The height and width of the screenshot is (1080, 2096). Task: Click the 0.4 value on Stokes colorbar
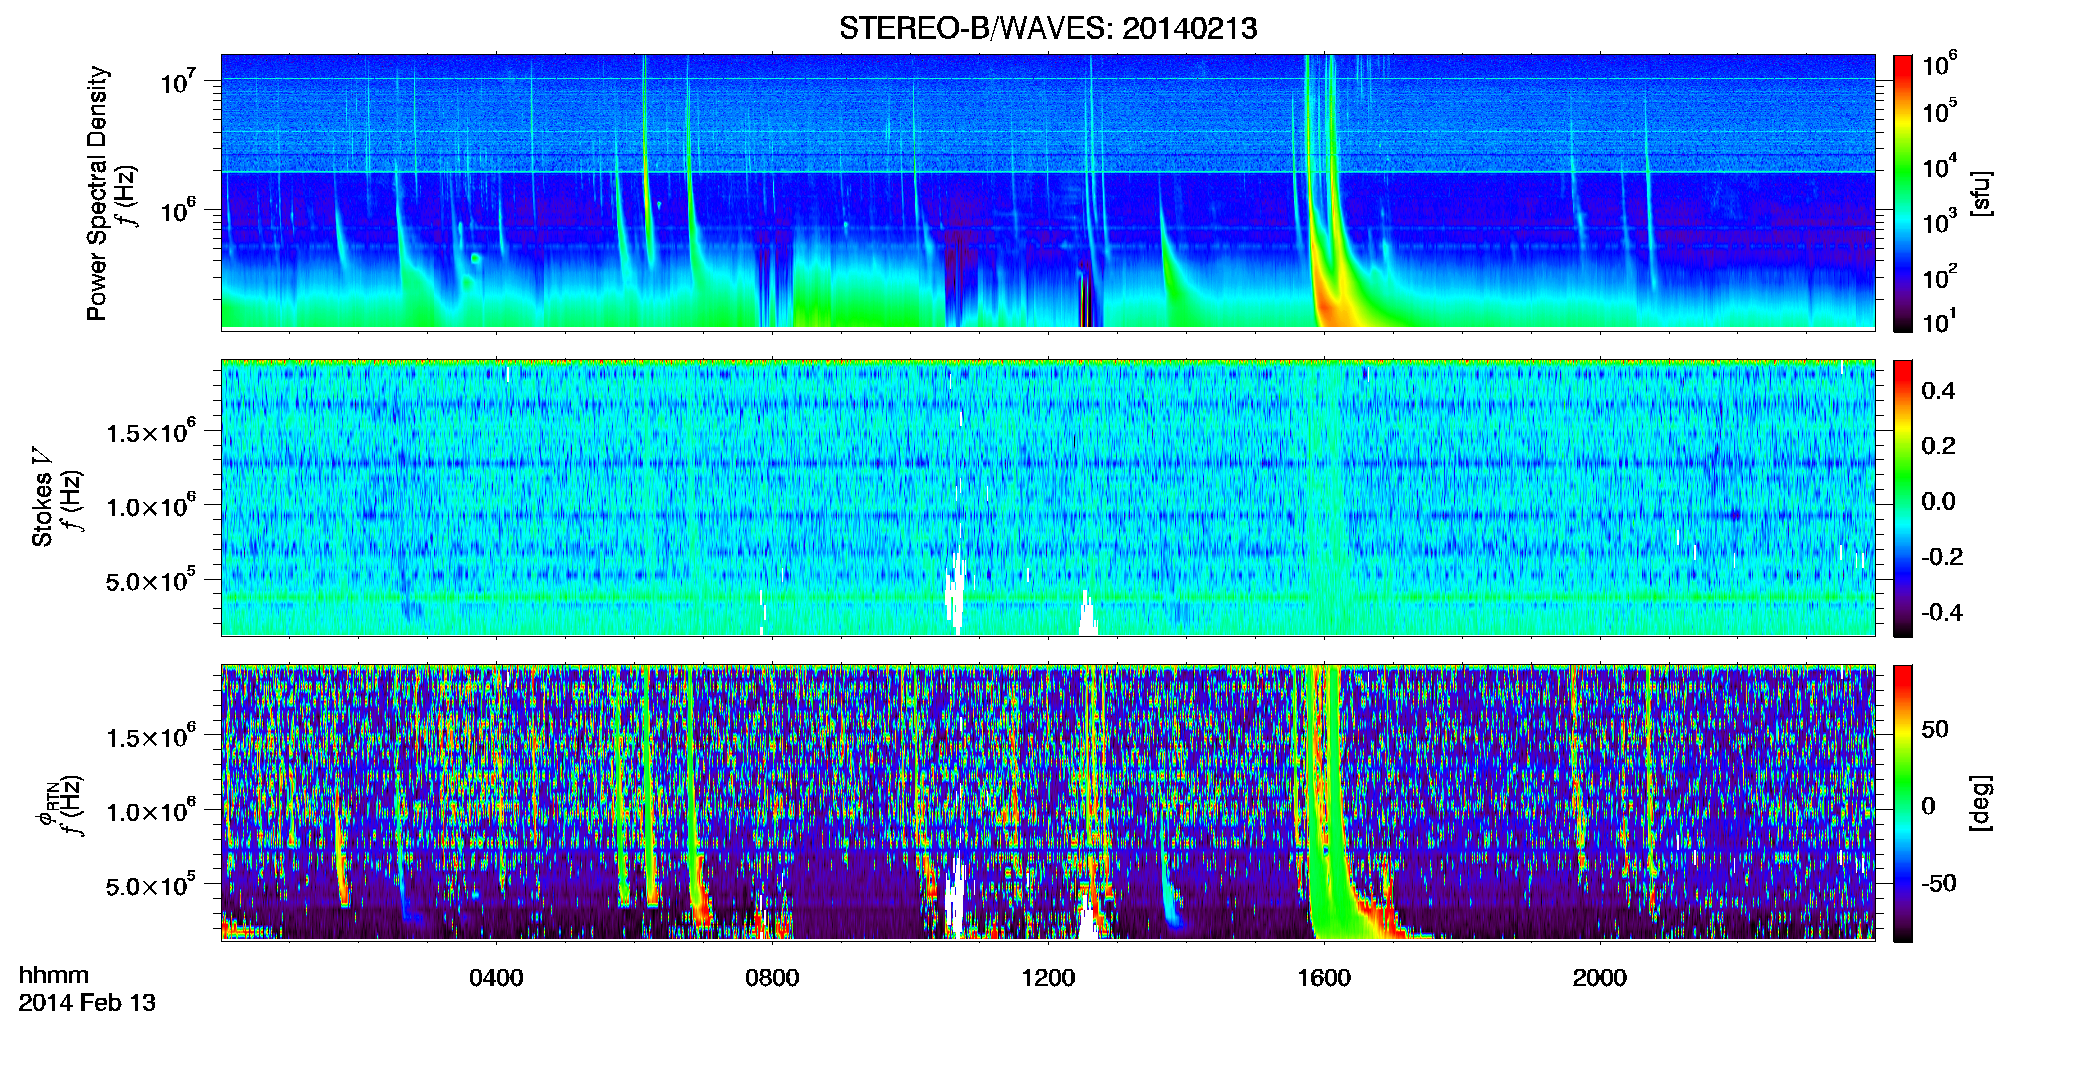[x=1938, y=391]
